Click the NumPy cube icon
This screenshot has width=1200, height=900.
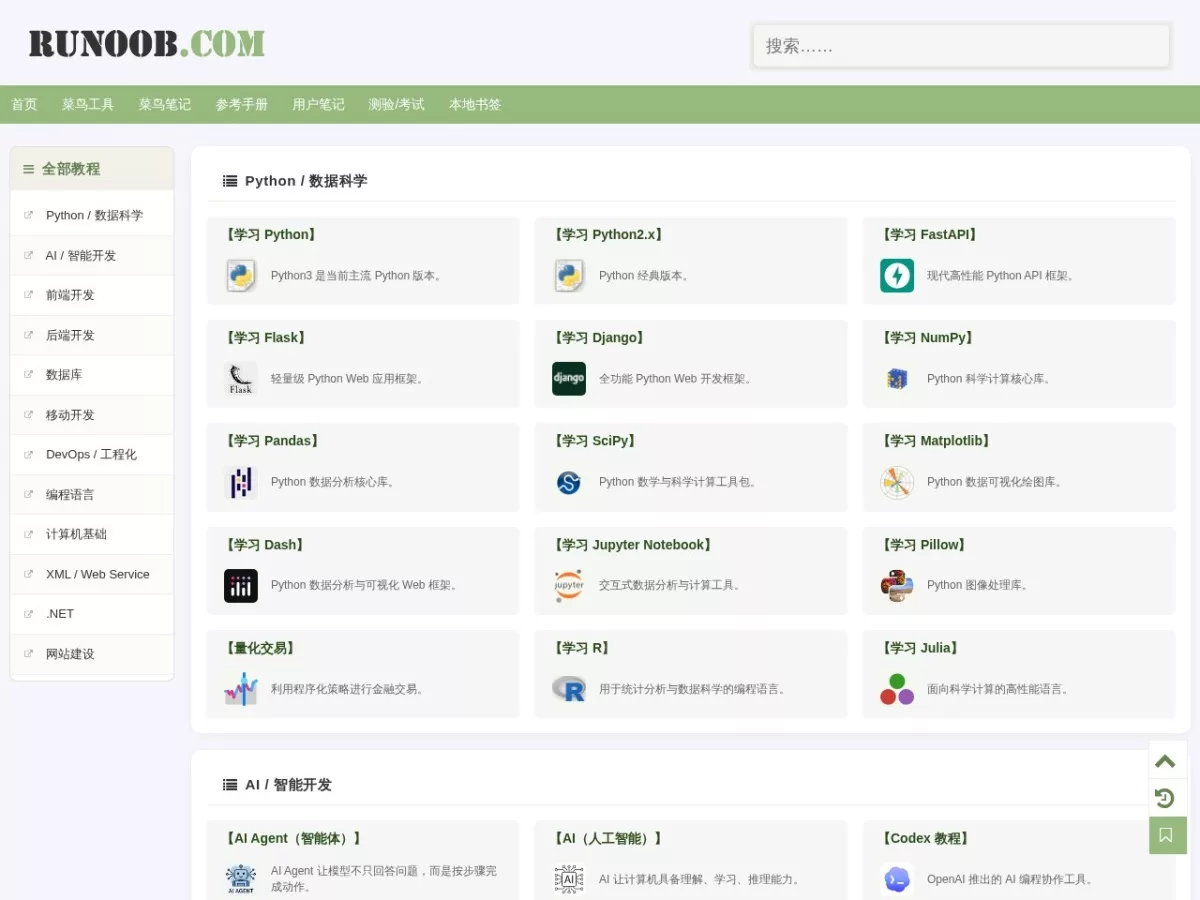click(897, 379)
